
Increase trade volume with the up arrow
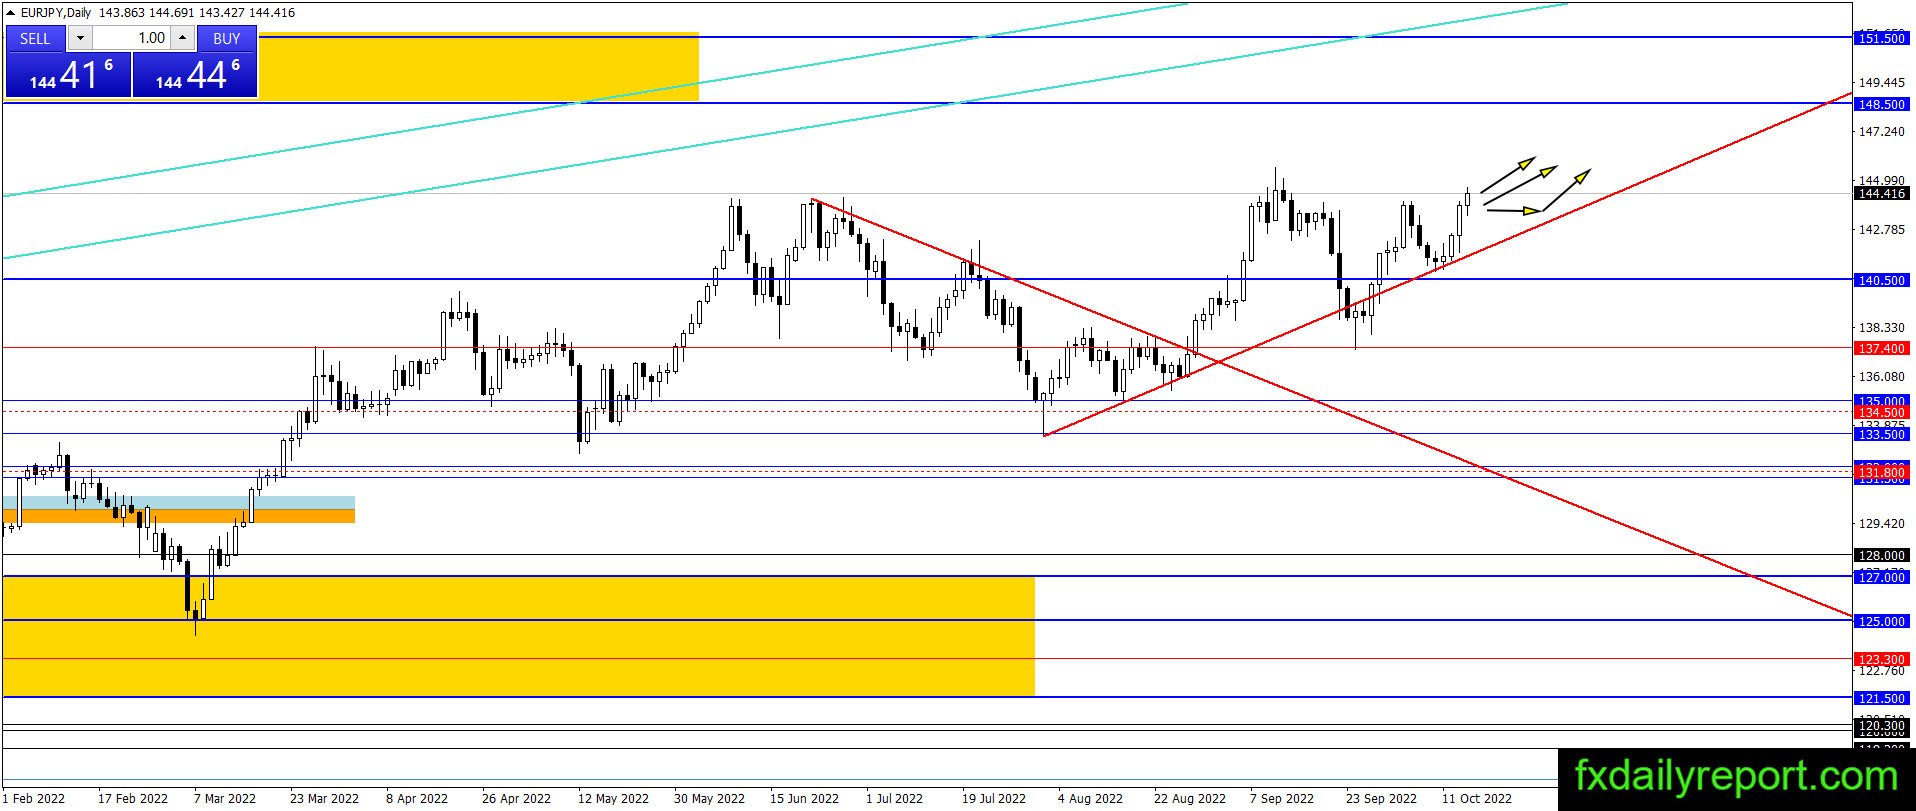(x=182, y=38)
